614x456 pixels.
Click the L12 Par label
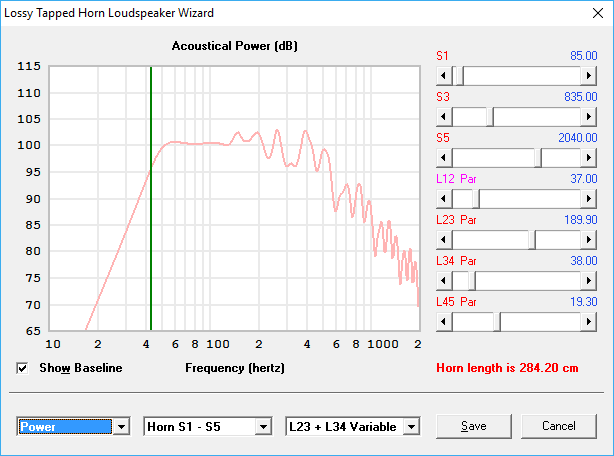tap(456, 179)
